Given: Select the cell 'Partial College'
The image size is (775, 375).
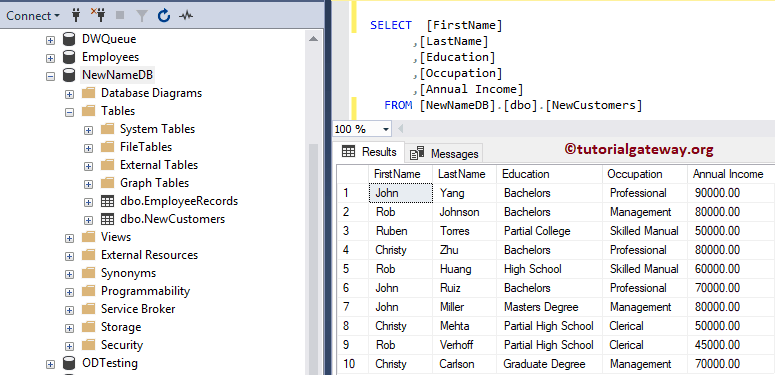Looking at the screenshot, I should [x=550, y=231].
